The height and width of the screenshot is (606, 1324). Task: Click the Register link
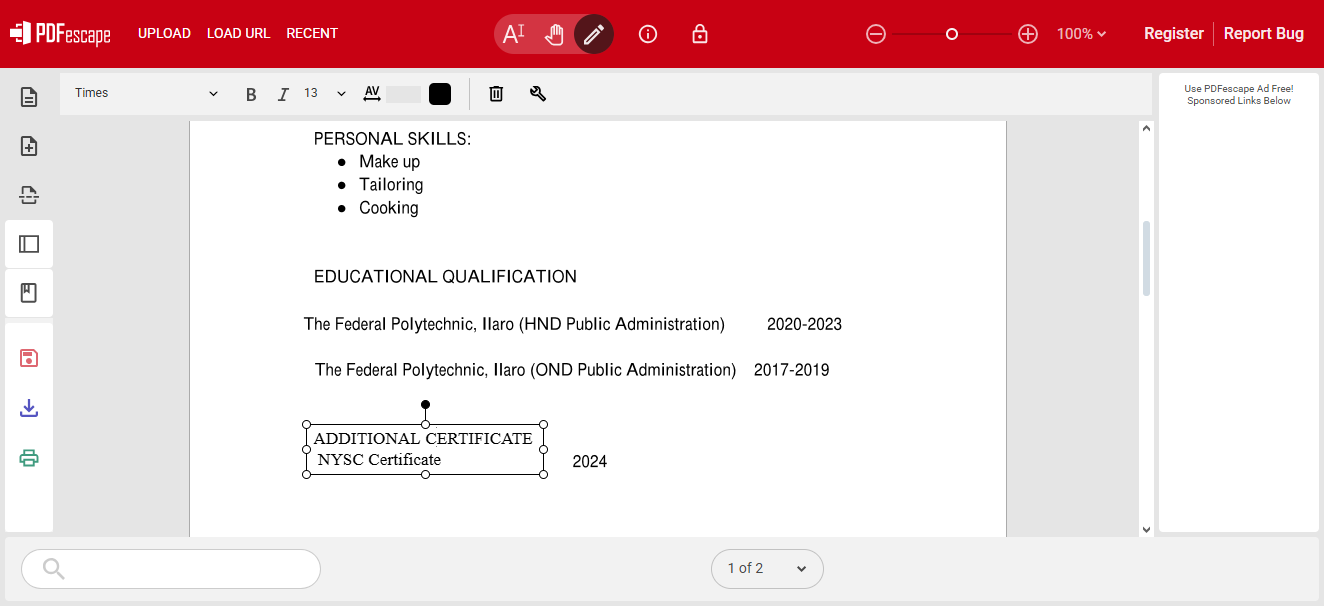(1173, 34)
